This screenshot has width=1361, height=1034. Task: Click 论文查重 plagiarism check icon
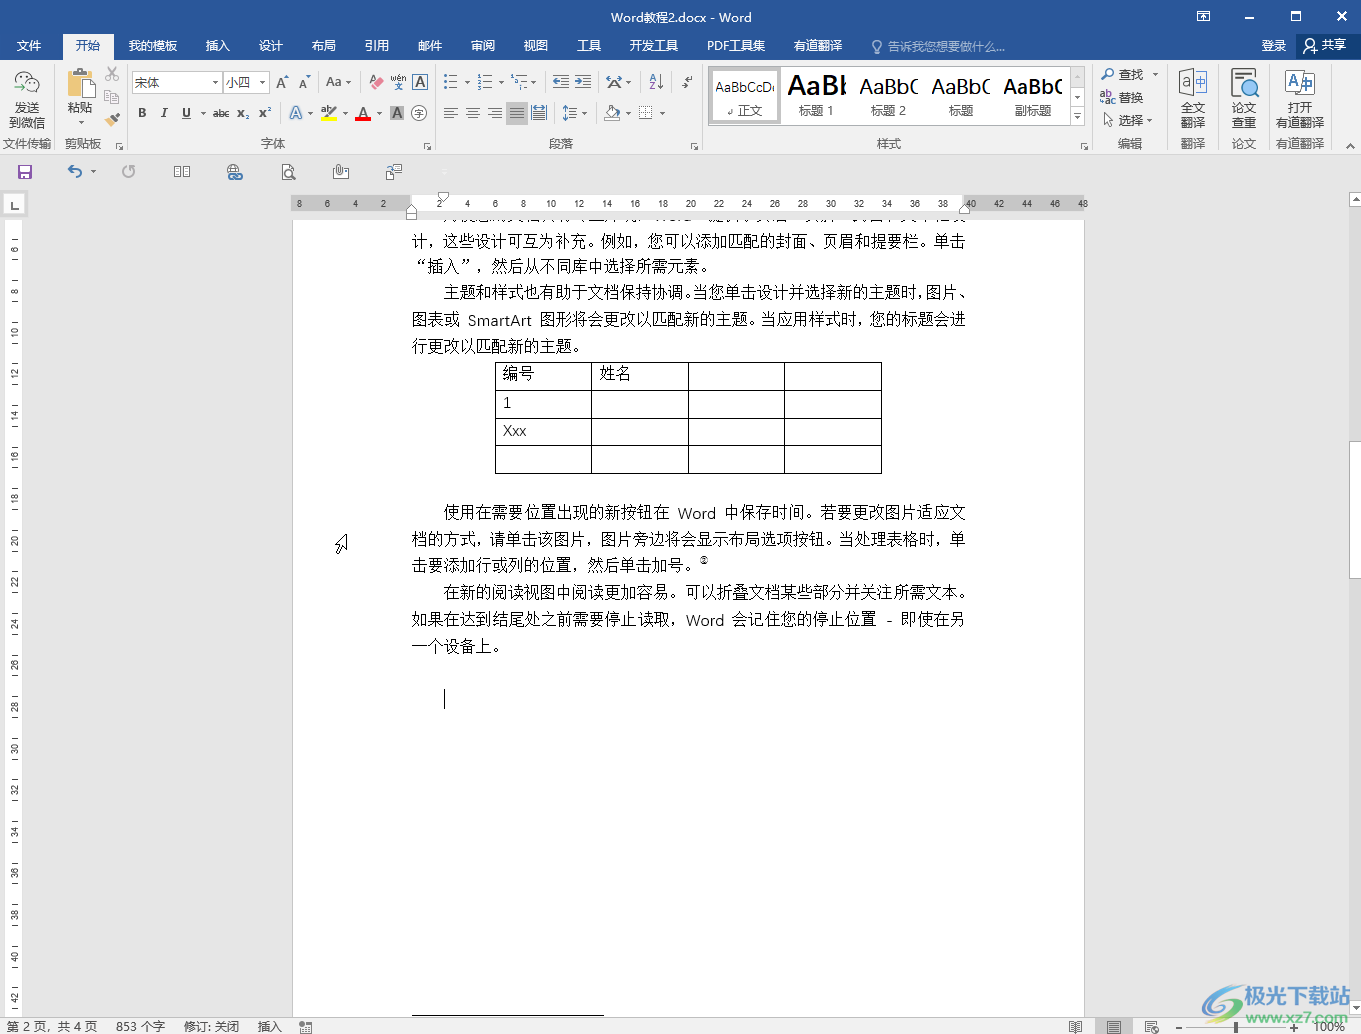coord(1244,99)
